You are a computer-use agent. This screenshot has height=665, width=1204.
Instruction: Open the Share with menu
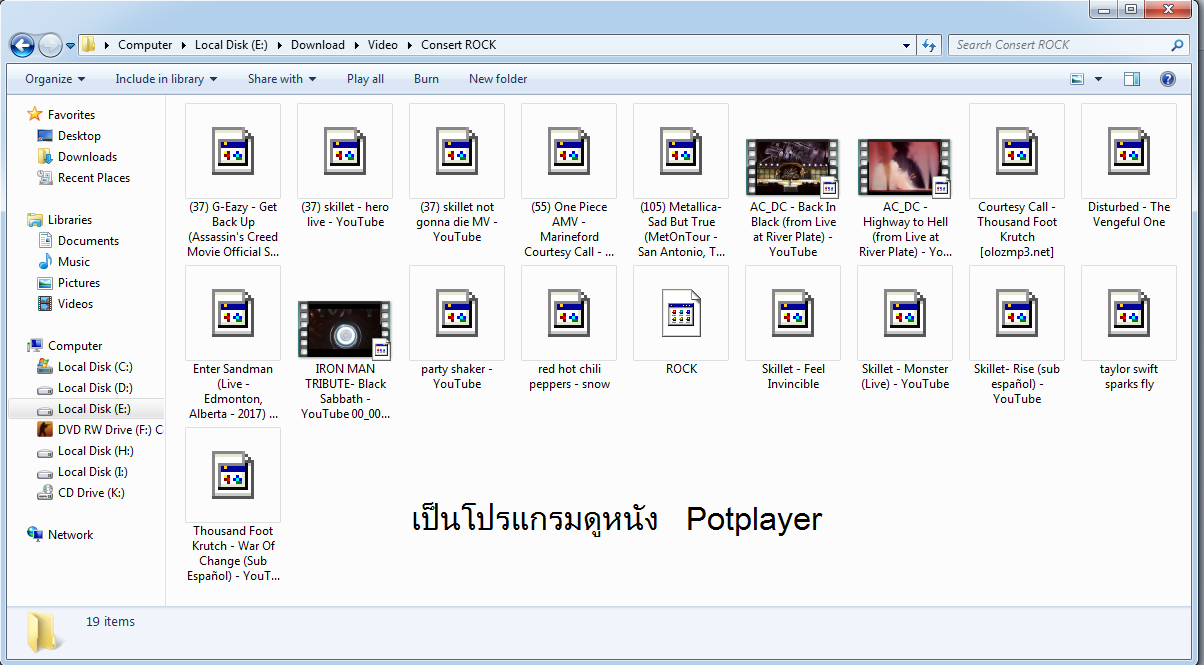(282, 79)
